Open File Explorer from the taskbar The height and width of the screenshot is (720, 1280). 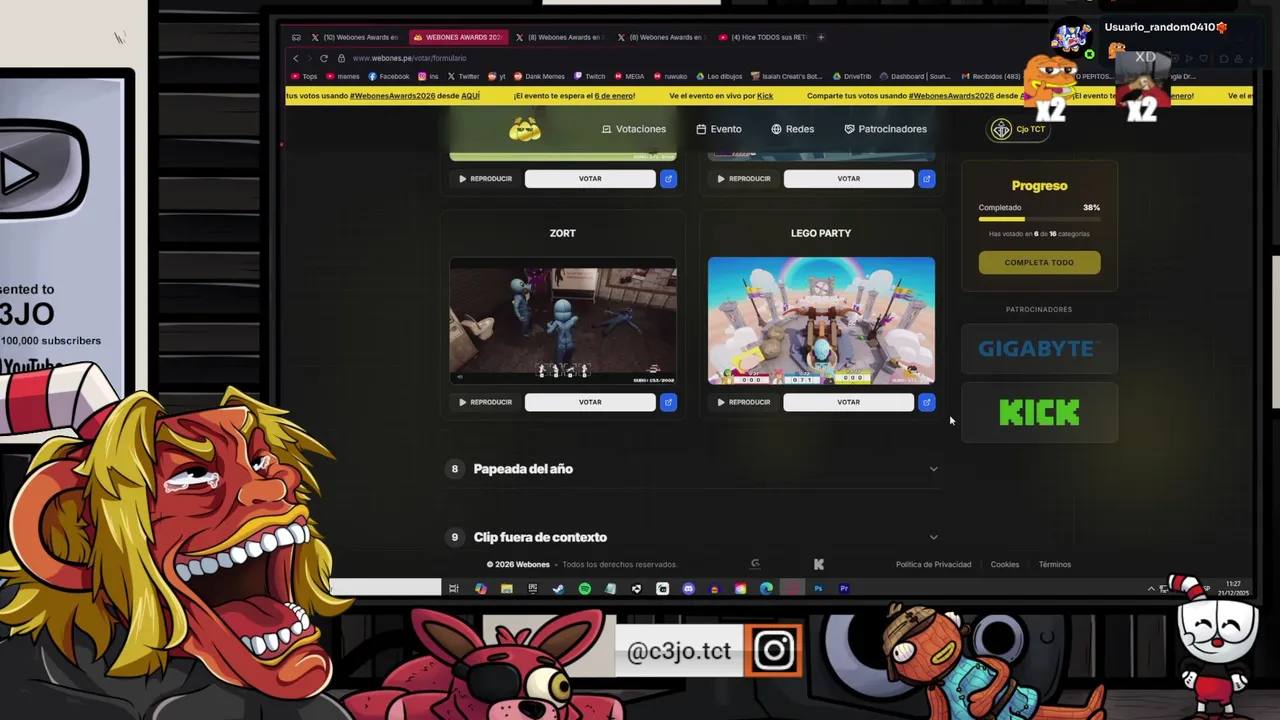tap(507, 589)
